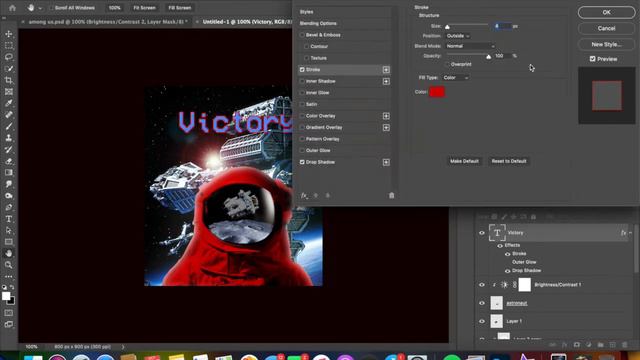Hide the Drop Shadow effect in layers panel
Screen dimensions: 640x360
pos(508,271)
